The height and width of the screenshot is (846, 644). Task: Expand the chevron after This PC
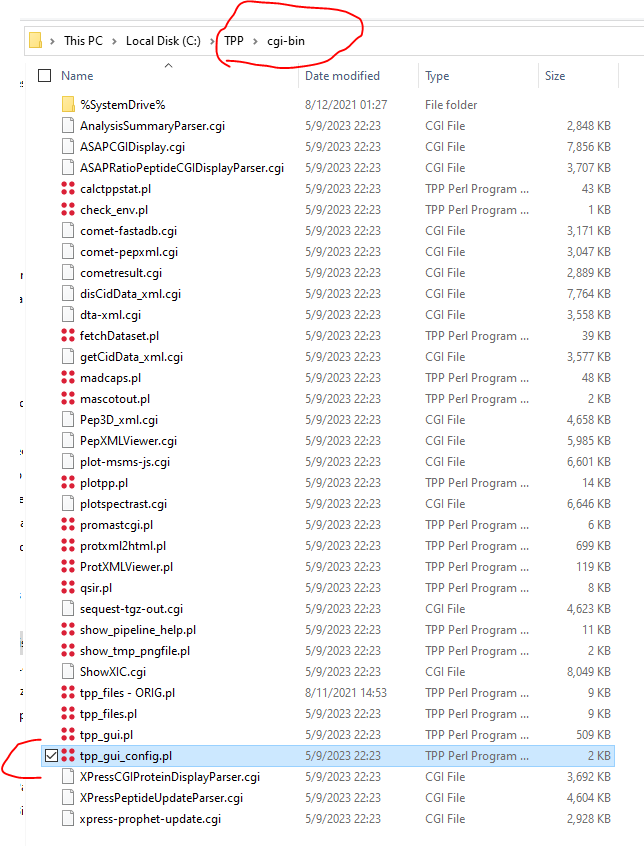click(115, 41)
